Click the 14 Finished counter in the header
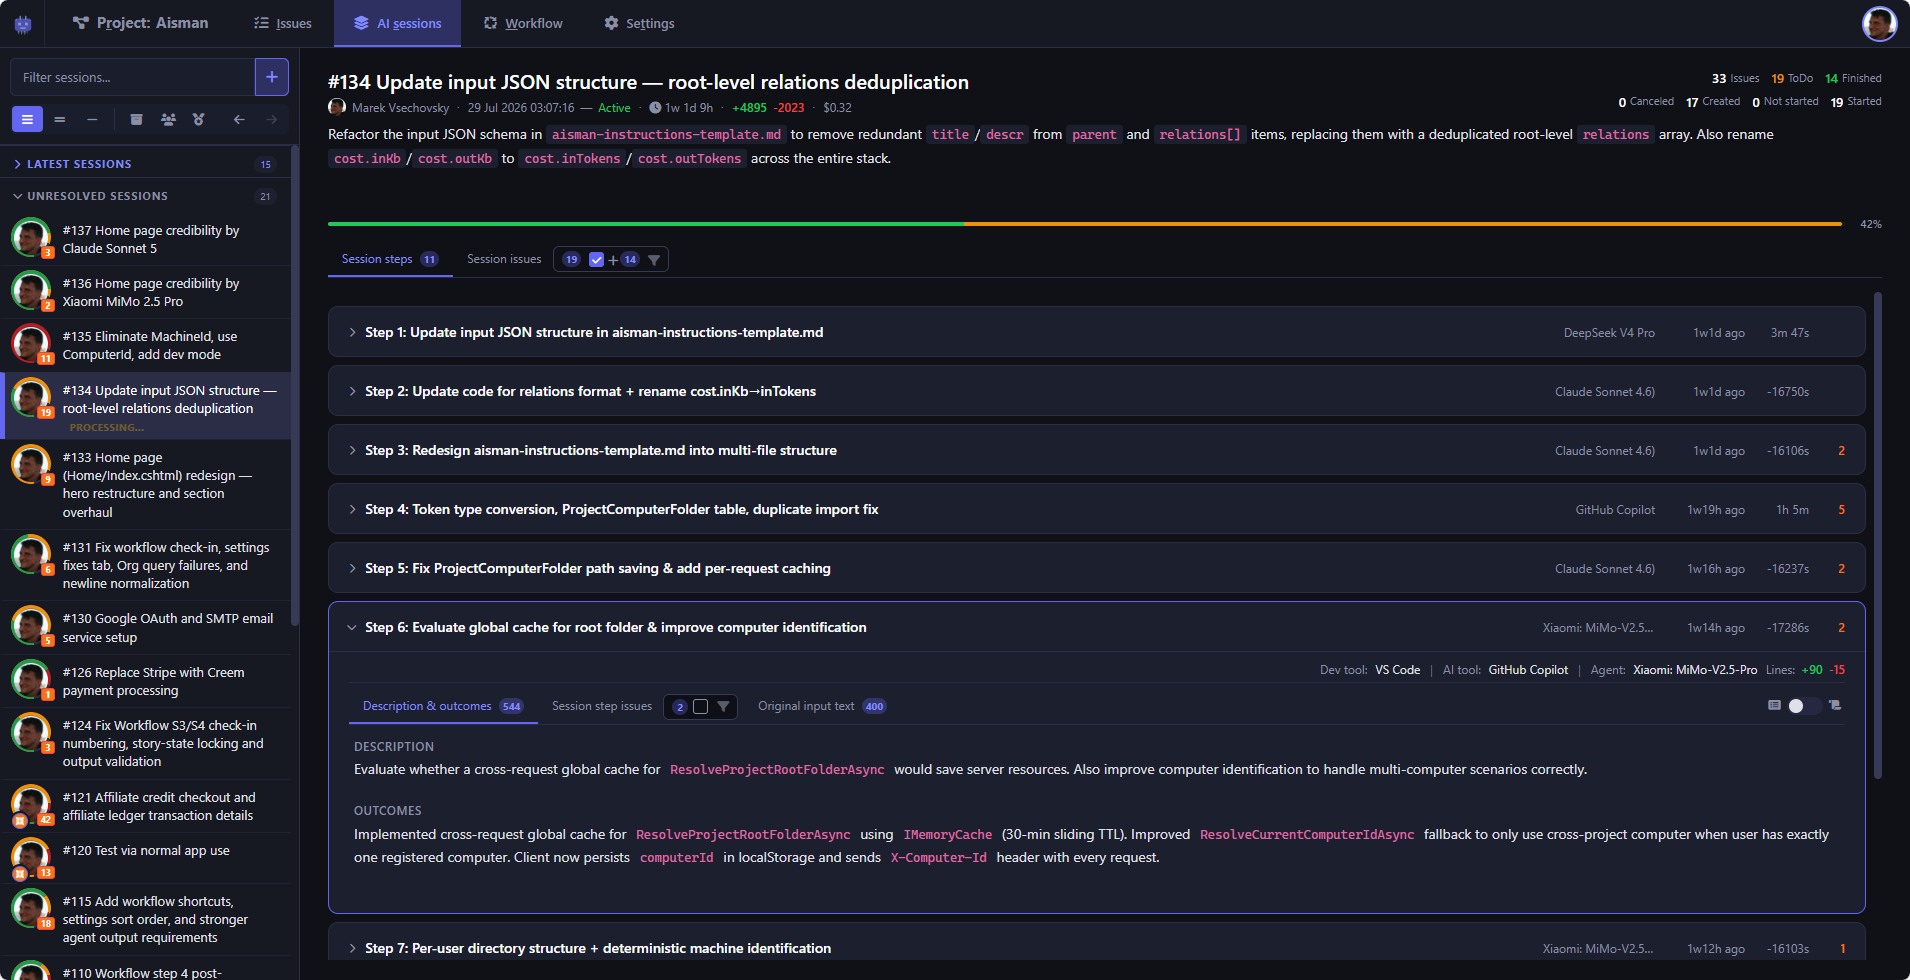Viewport: 1910px width, 980px height. click(1853, 78)
